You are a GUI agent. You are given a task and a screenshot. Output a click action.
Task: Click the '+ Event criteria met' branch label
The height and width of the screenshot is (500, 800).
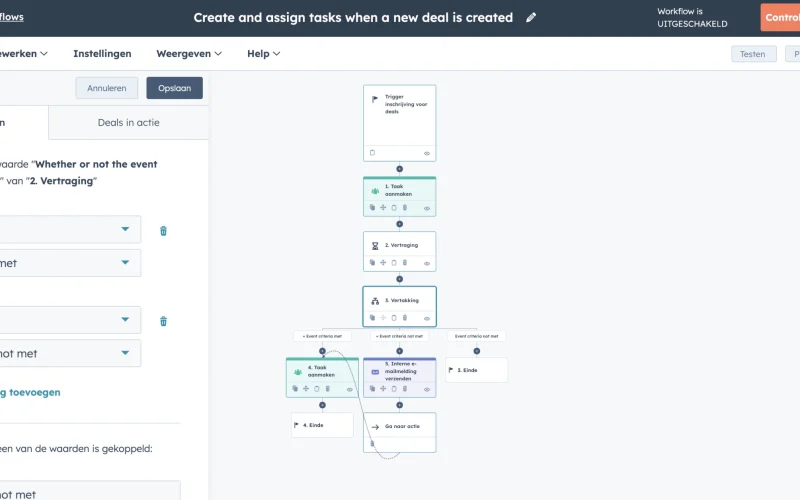(322, 336)
